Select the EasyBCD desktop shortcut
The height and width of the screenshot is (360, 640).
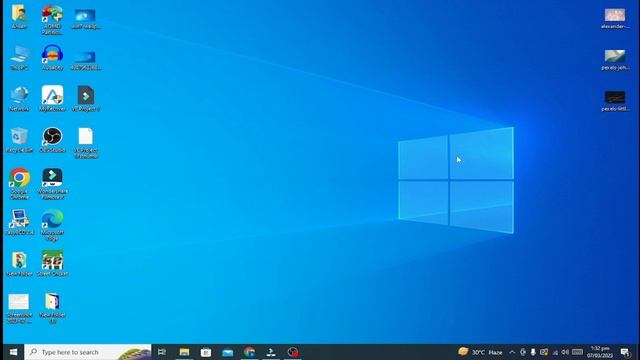pyautogui.click(x=19, y=222)
